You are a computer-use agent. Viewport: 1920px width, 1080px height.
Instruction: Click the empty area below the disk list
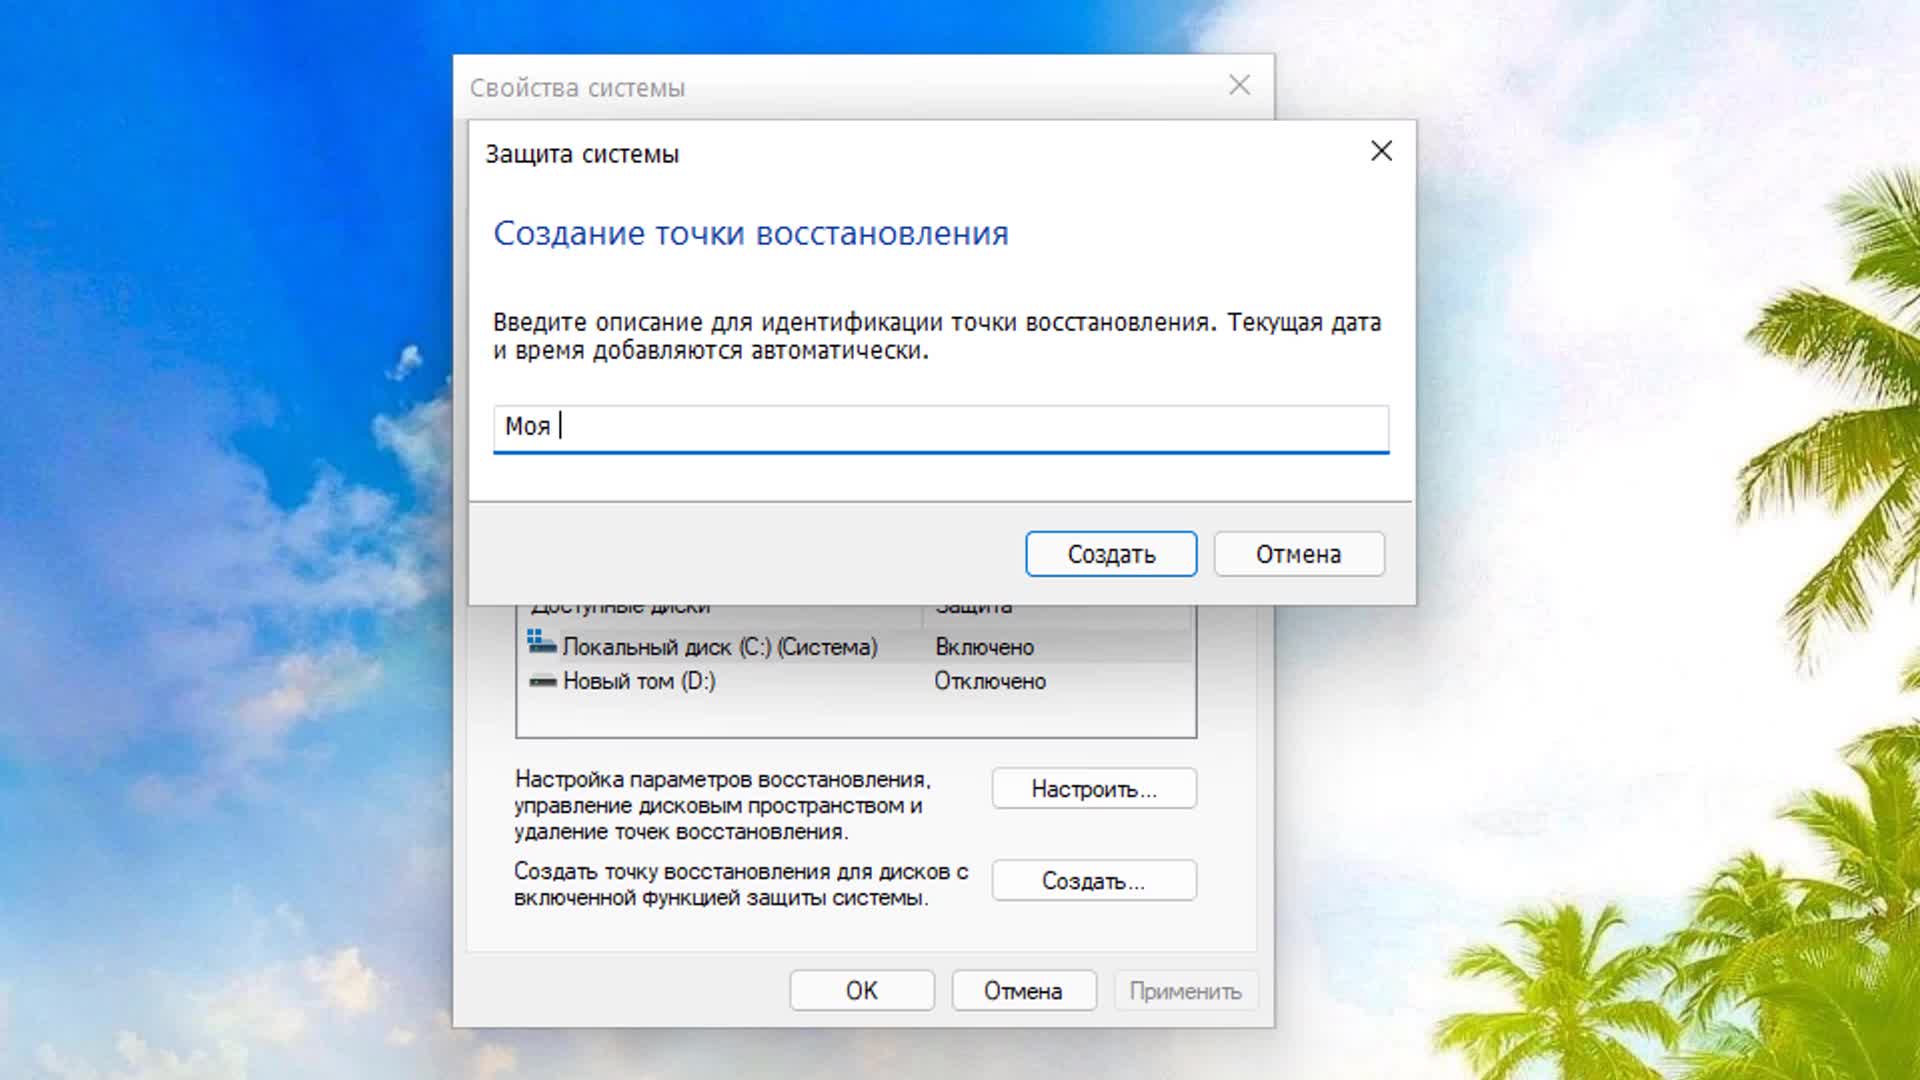point(855,716)
